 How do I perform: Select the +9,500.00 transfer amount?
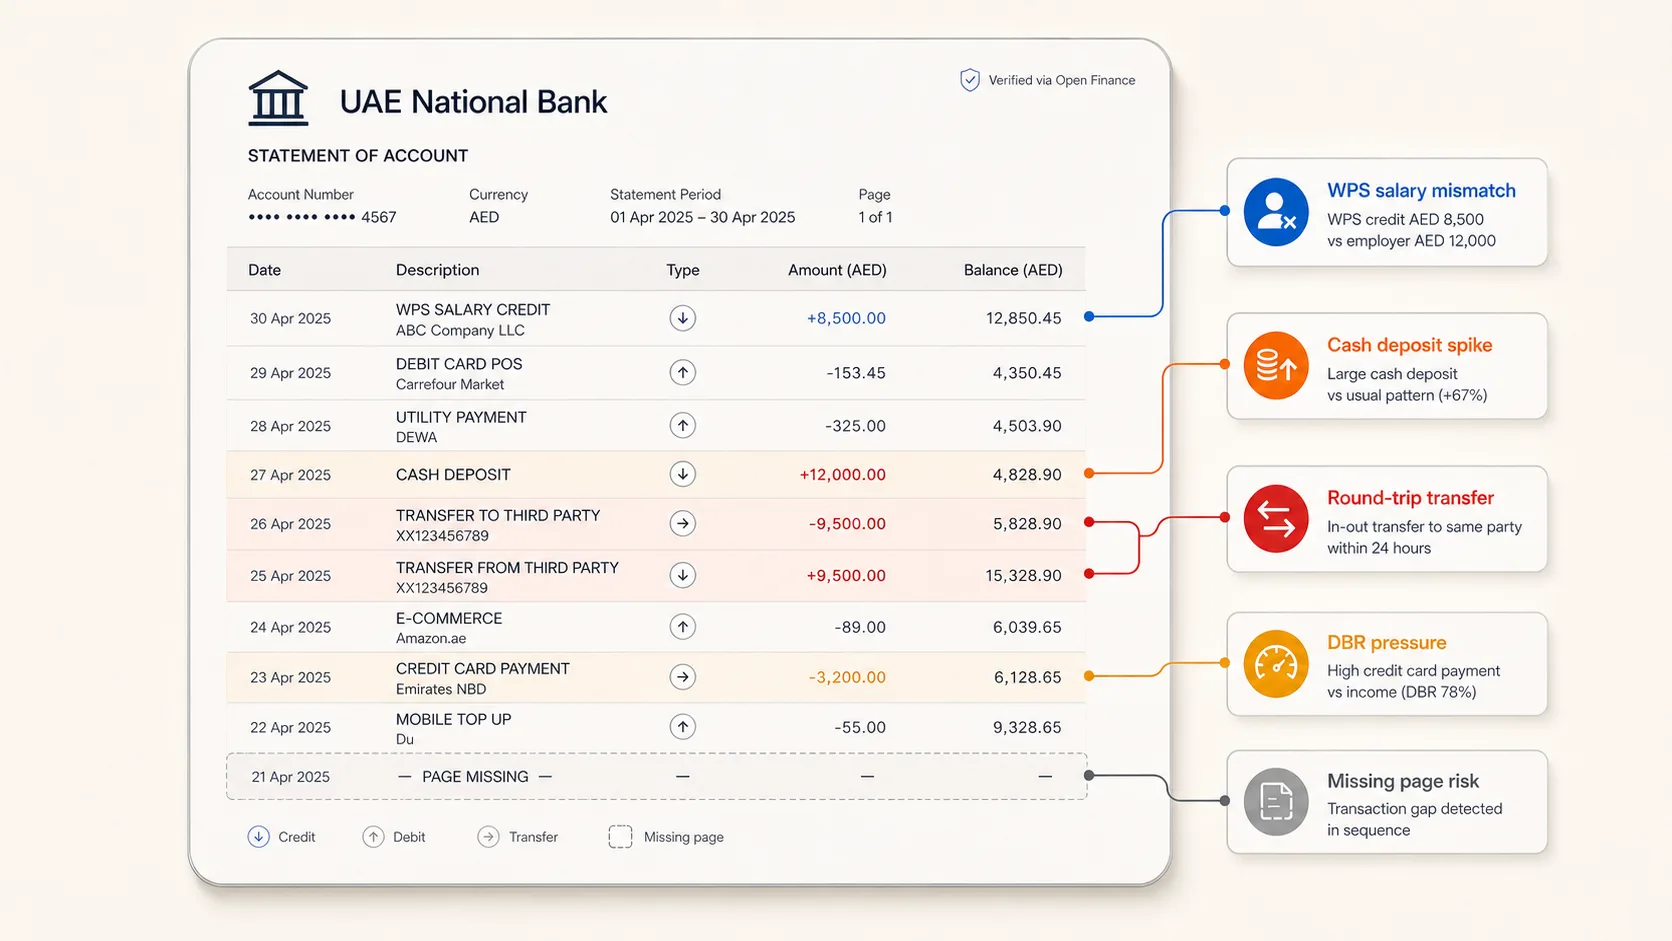tap(846, 575)
